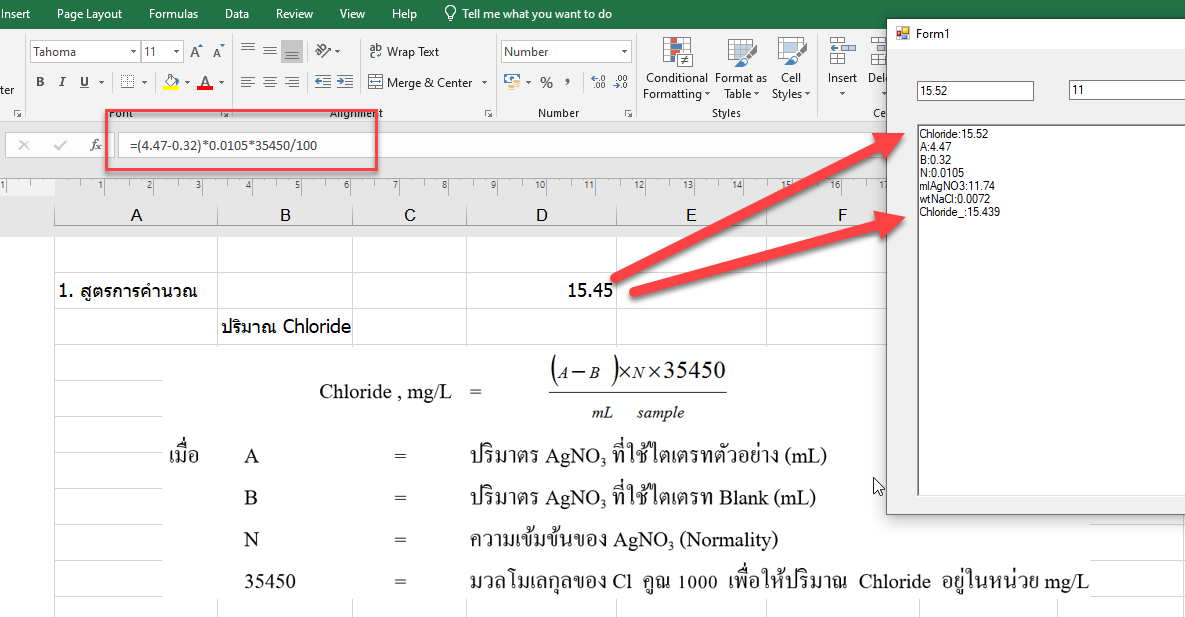Open the Review tab
This screenshot has height=617, width=1185.
294,14
